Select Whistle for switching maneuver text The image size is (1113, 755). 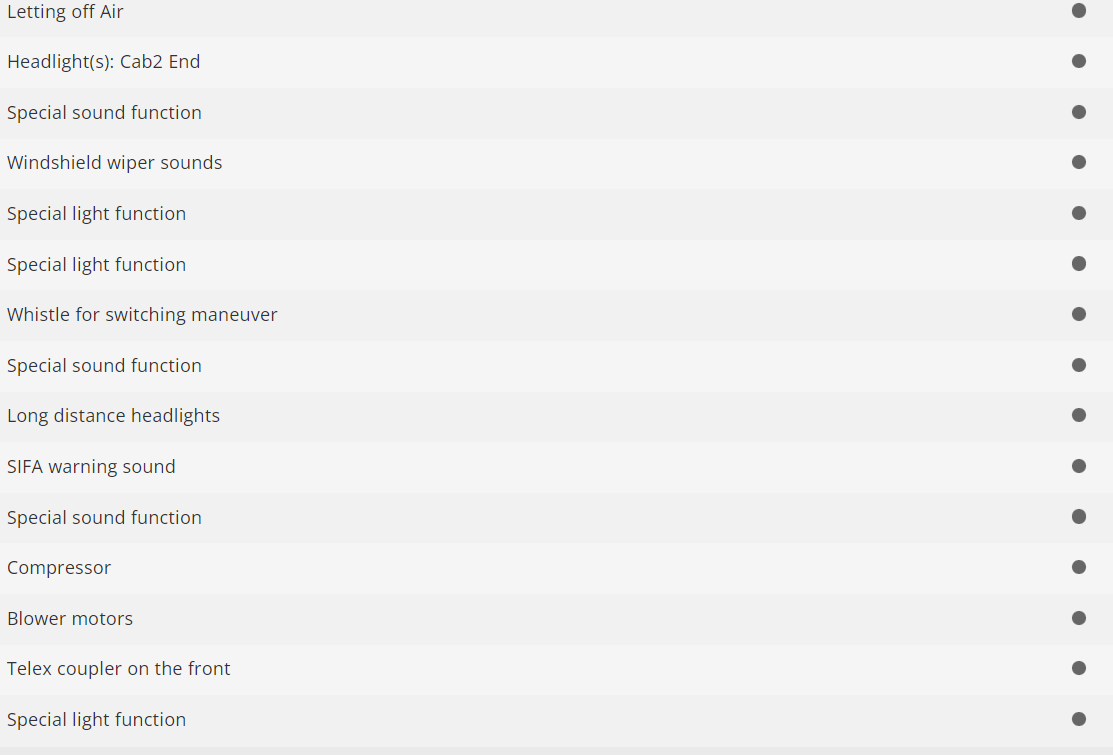142,315
